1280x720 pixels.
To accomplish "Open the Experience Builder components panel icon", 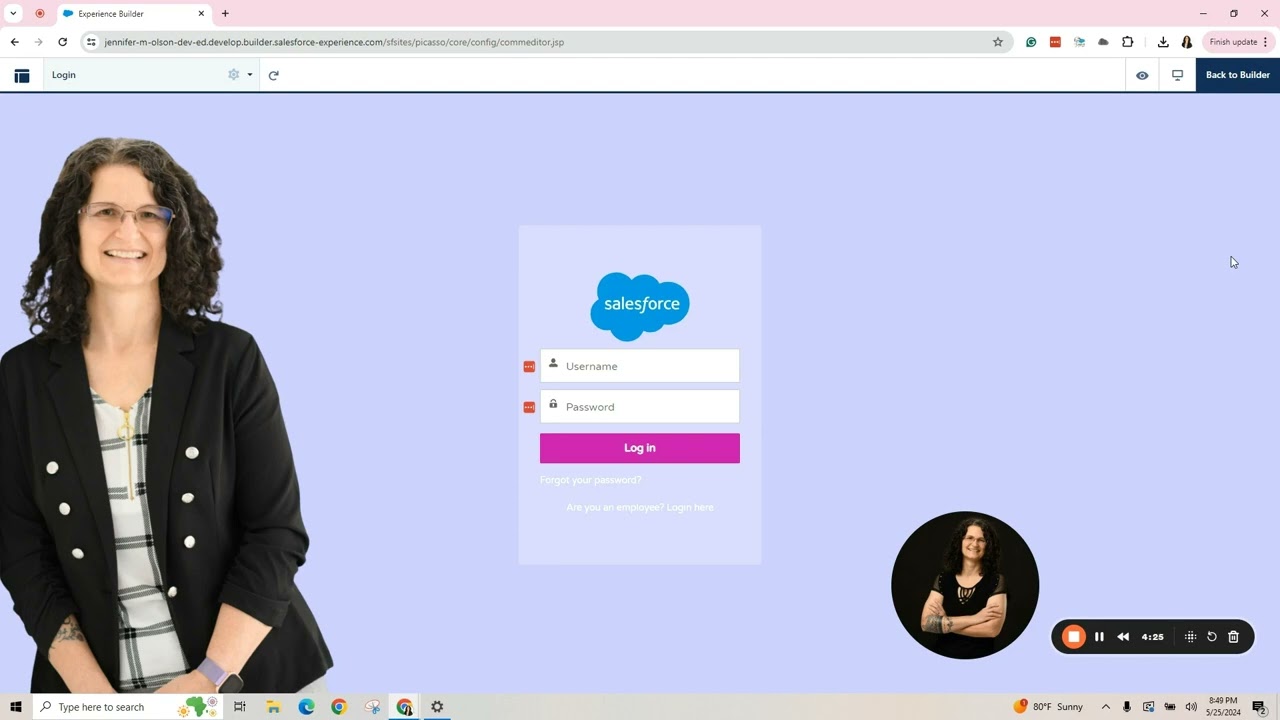I will (x=22, y=75).
